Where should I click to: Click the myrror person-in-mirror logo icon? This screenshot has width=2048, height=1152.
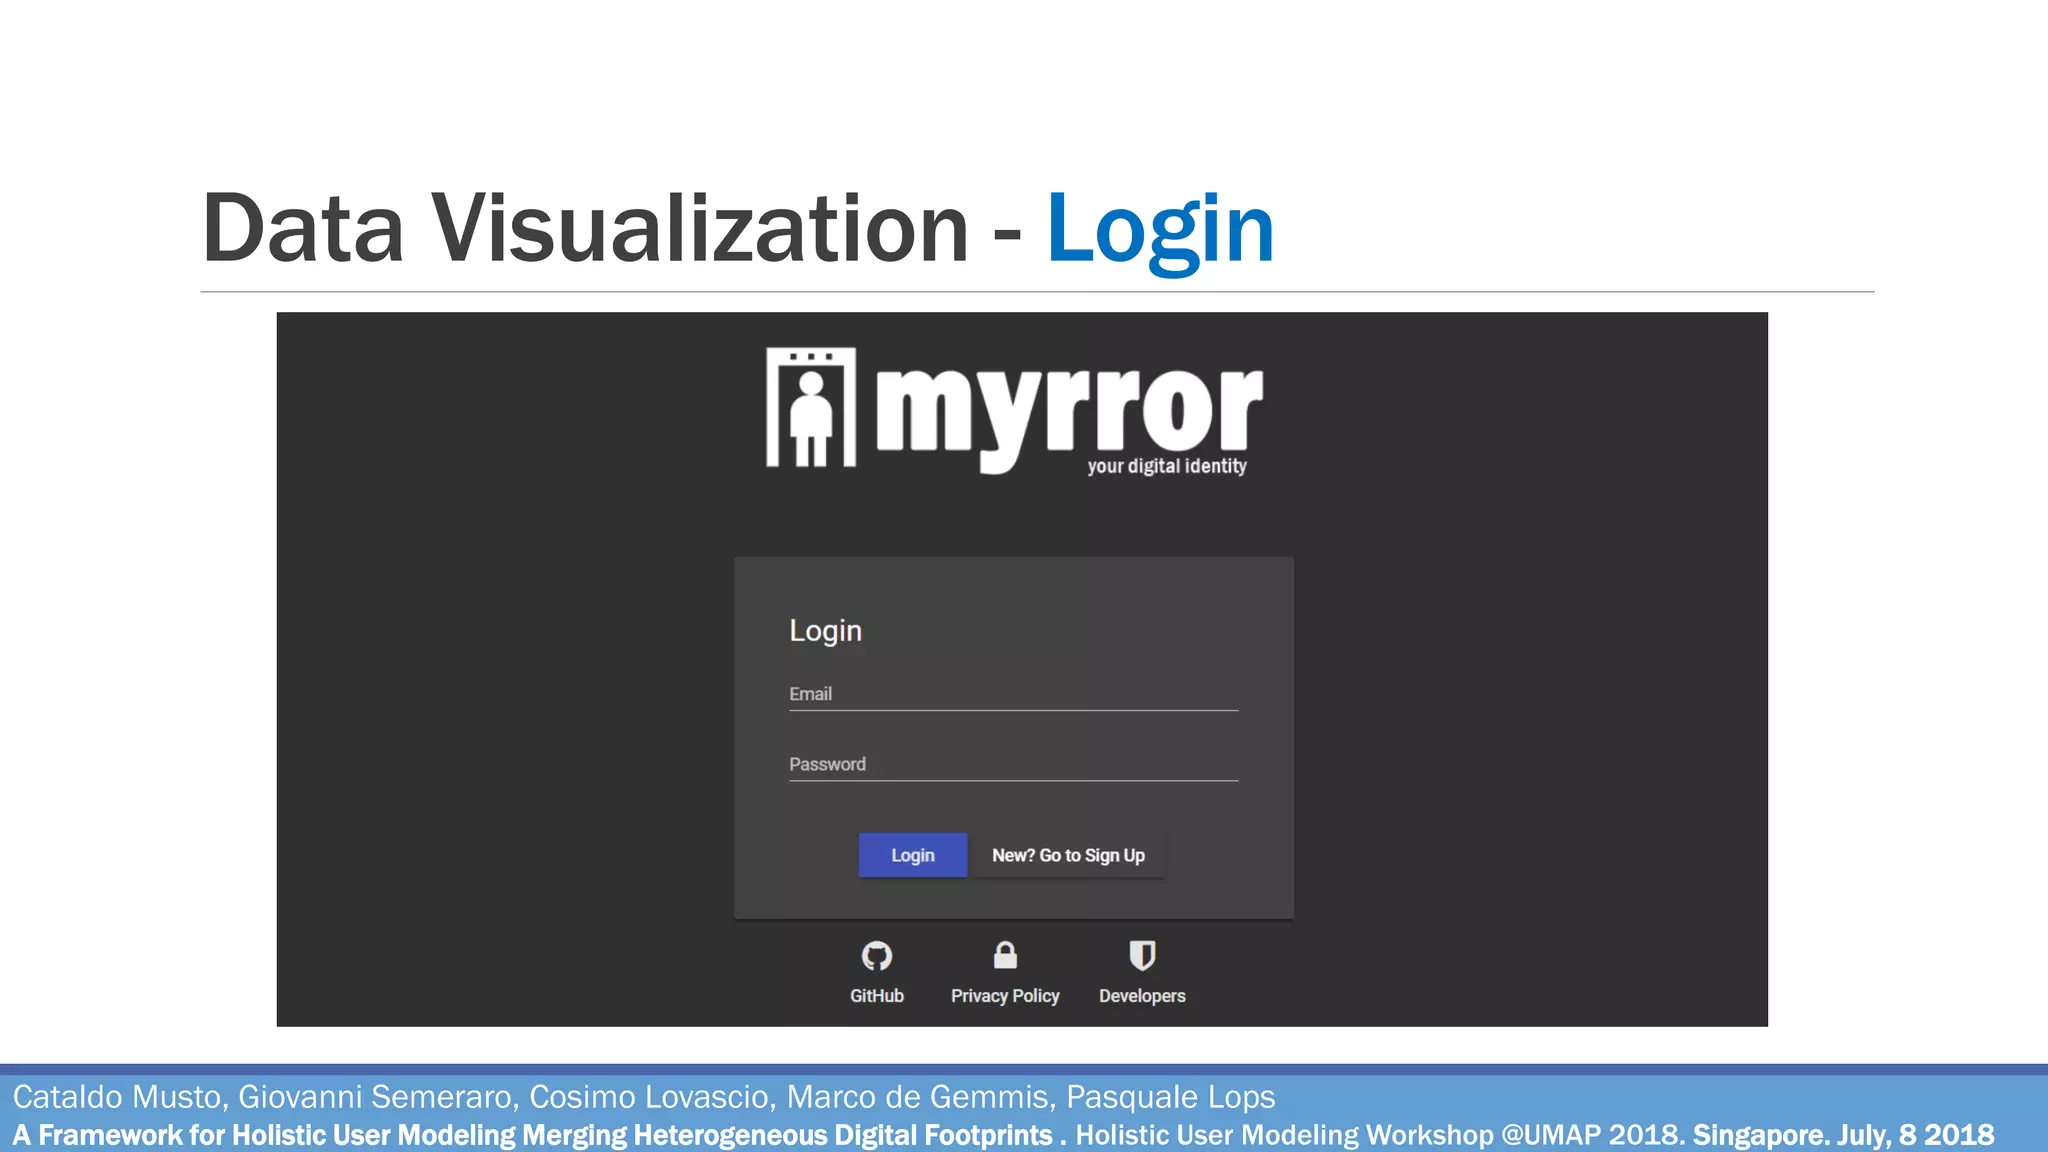tap(811, 407)
